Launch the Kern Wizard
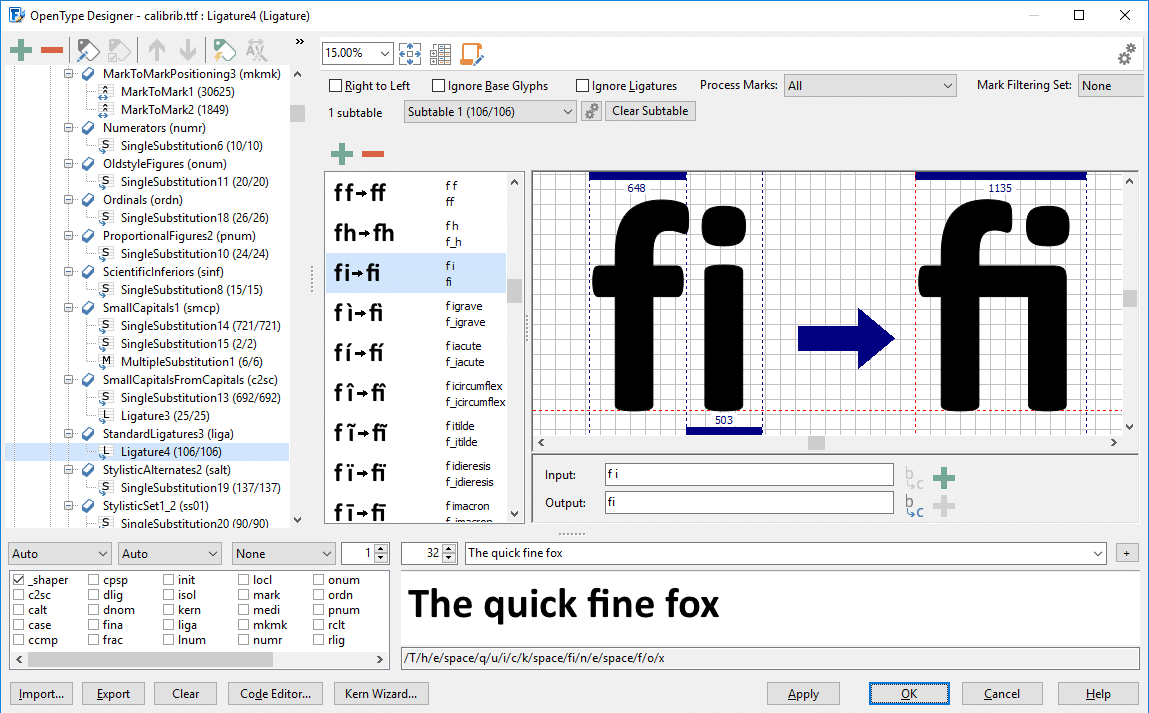This screenshot has height=713, width=1149. click(381, 693)
